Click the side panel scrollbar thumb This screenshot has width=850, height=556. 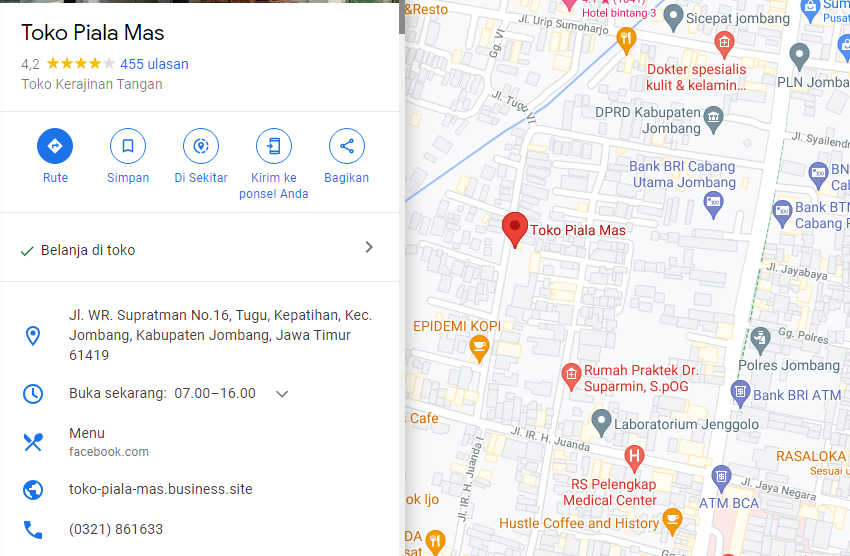pyautogui.click(x=402, y=17)
